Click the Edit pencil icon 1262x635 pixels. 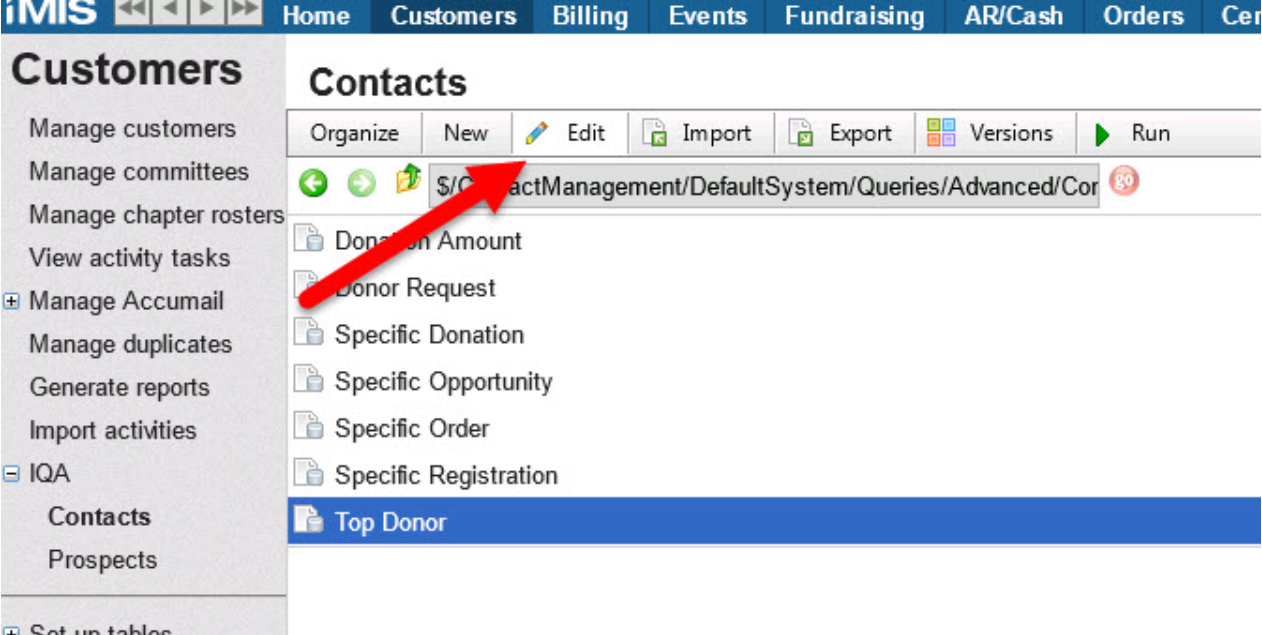click(x=538, y=133)
